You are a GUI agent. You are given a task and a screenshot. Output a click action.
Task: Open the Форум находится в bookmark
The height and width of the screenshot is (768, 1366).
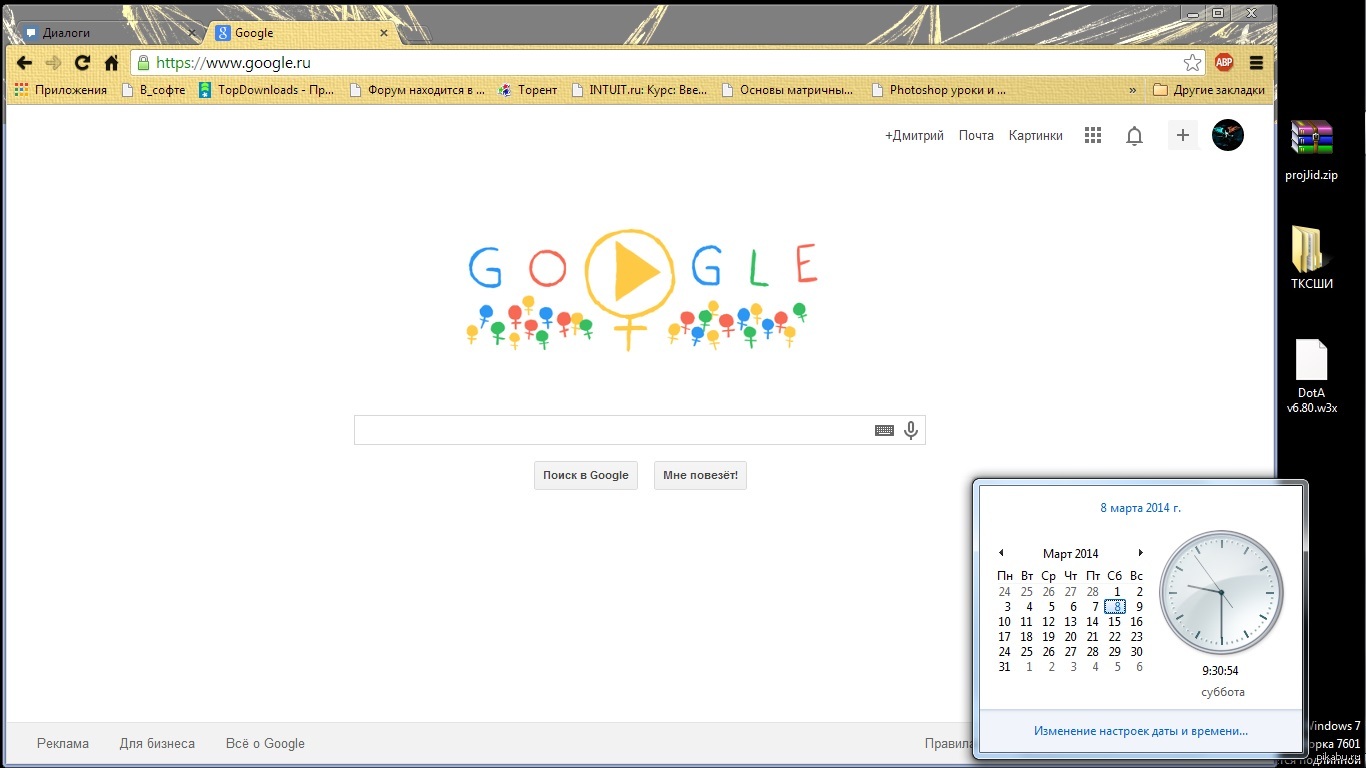click(x=417, y=90)
